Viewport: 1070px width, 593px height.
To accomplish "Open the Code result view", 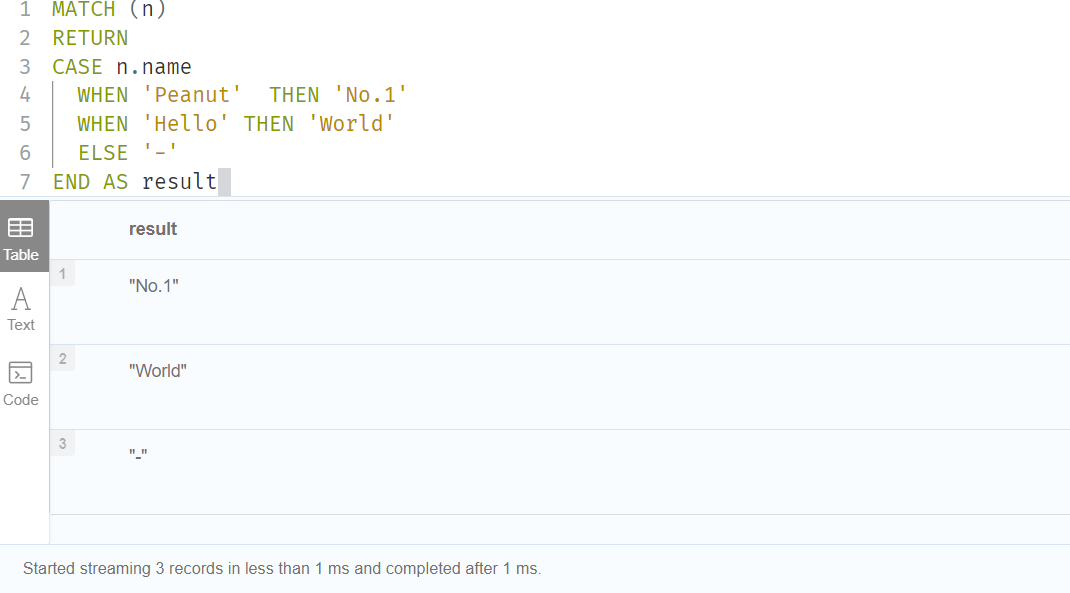I will [x=21, y=384].
